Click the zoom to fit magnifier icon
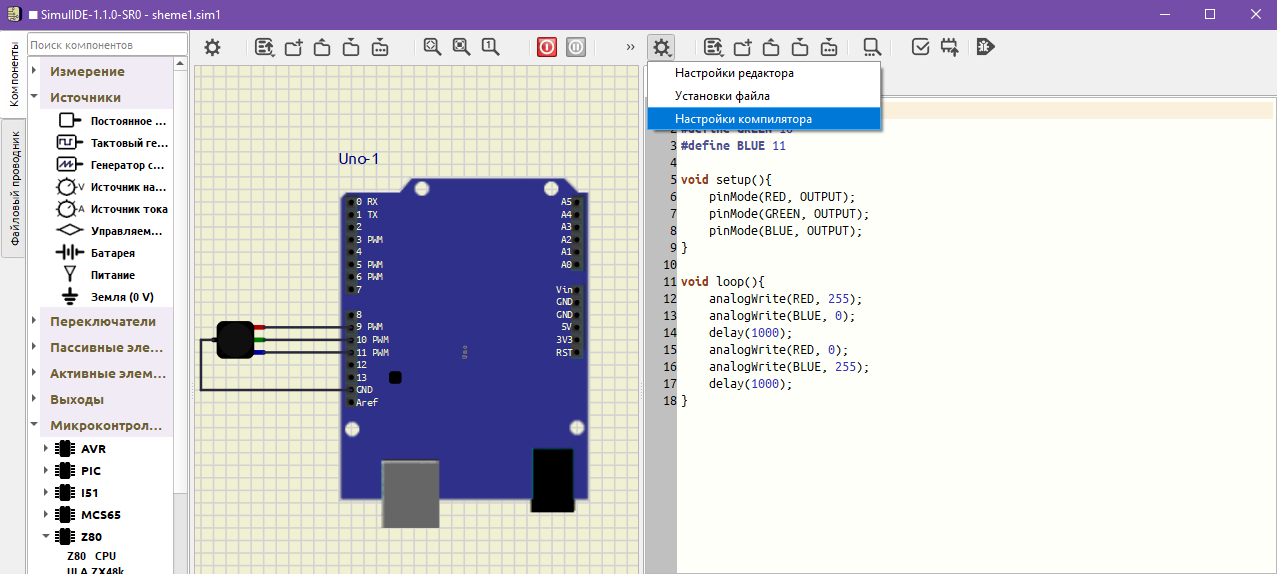The width and height of the screenshot is (1277, 574). click(x=432, y=47)
